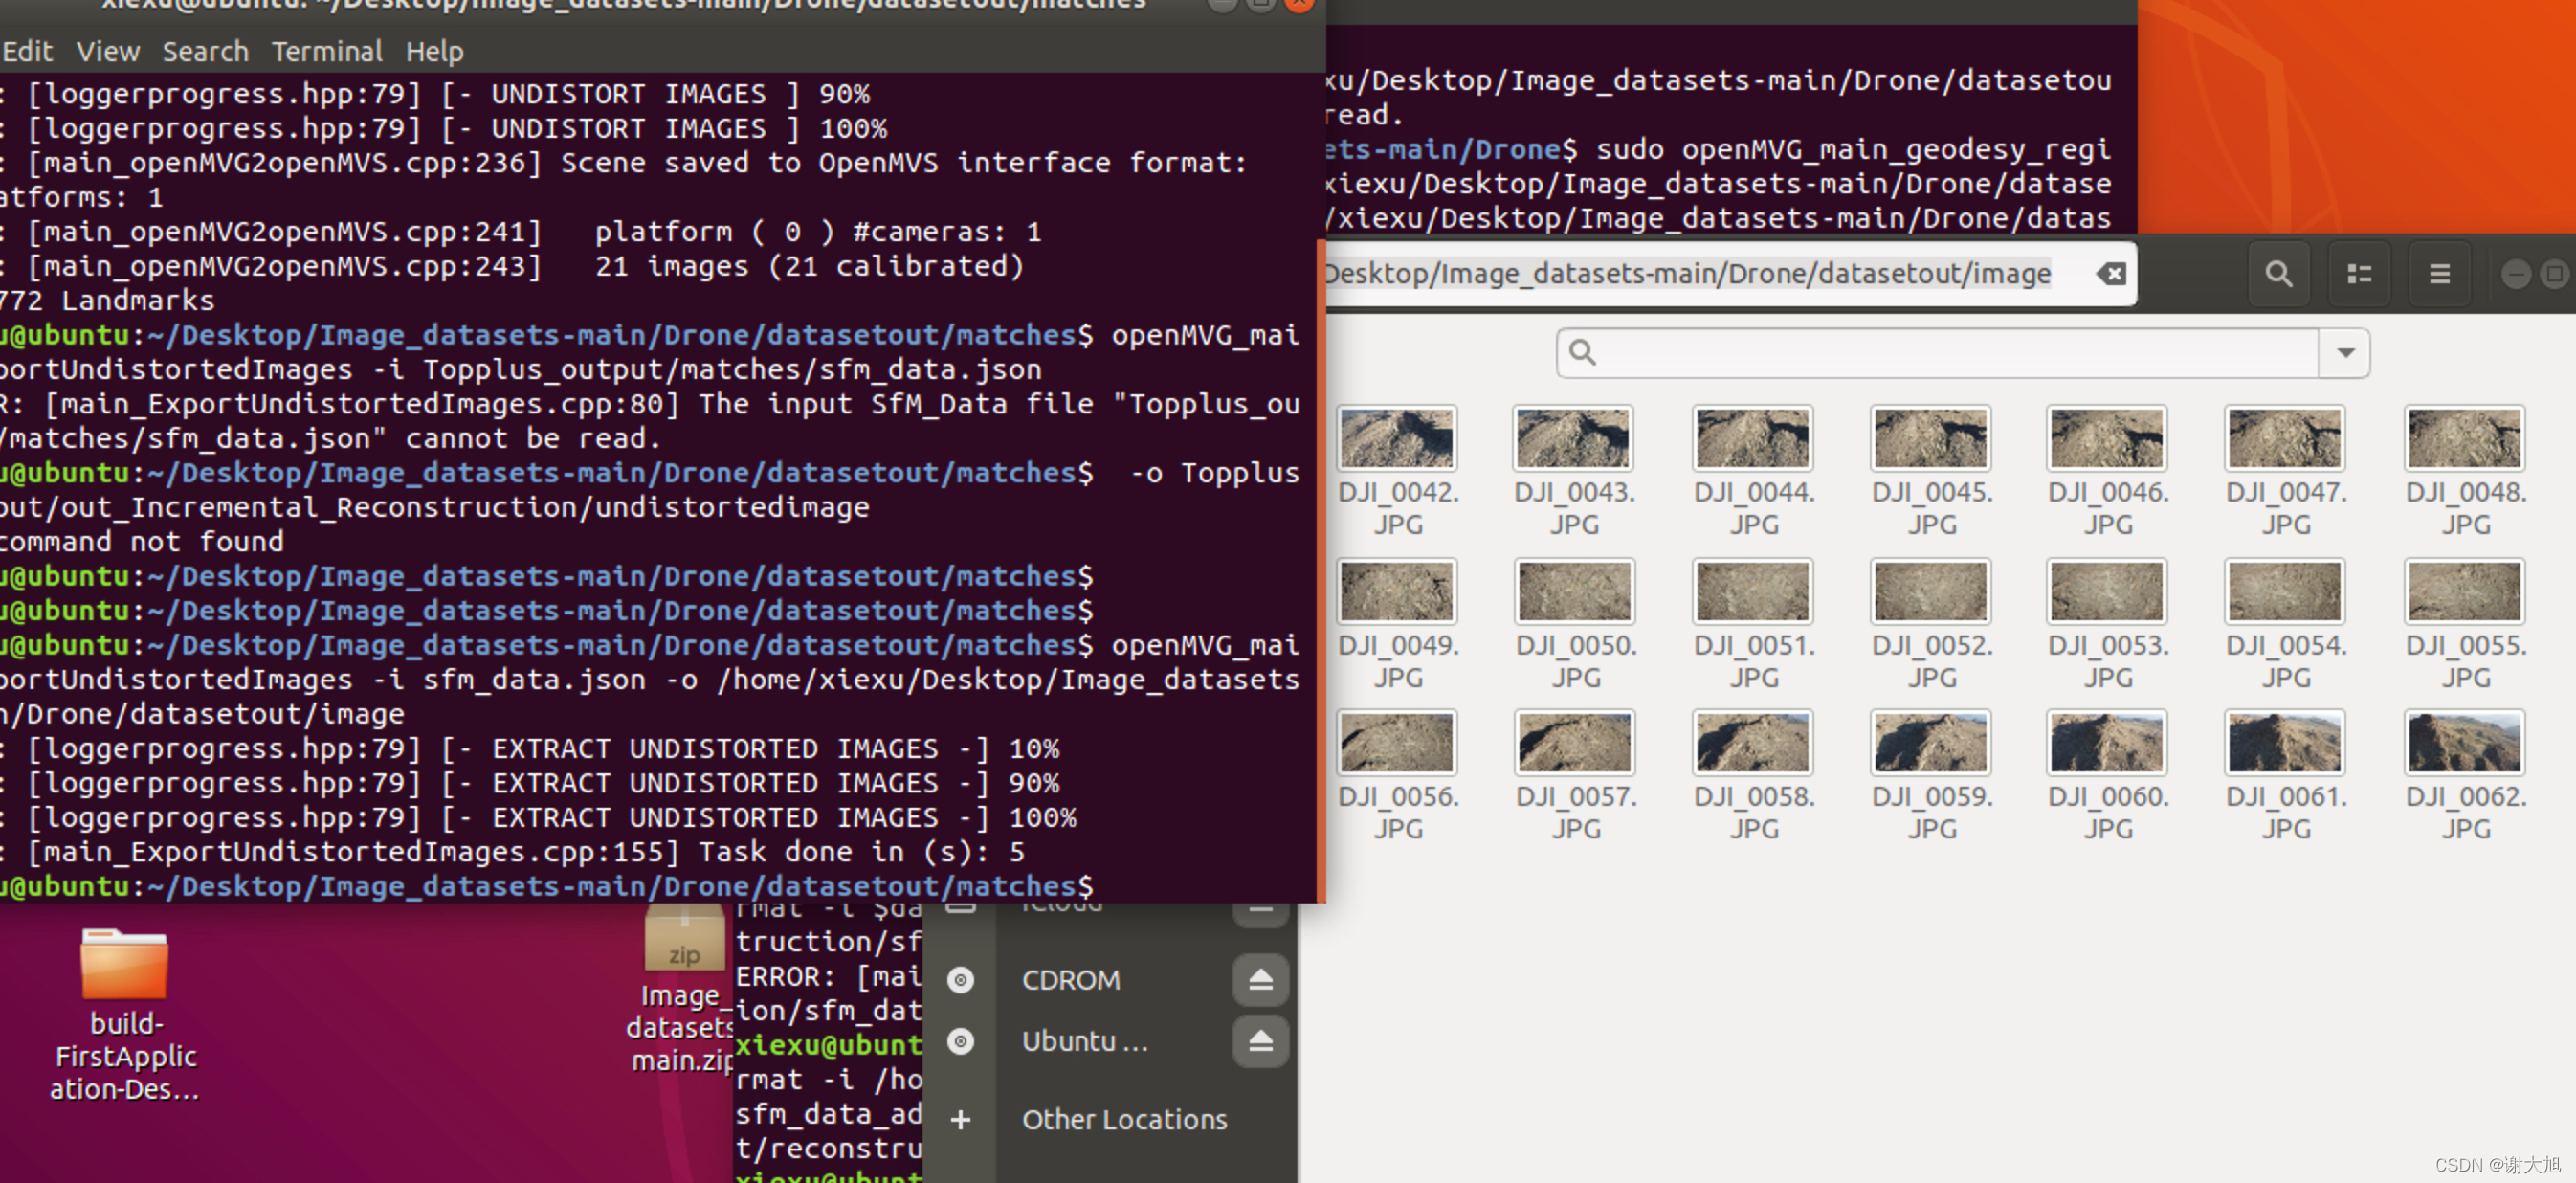The height and width of the screenshot is (1183, 2576).
Task: Open the View menu in terminal
Action: point(108,51)
